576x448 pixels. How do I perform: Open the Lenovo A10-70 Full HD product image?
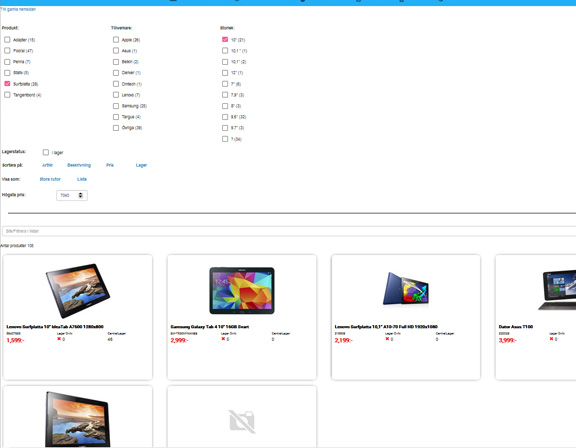tap(406, 289)
